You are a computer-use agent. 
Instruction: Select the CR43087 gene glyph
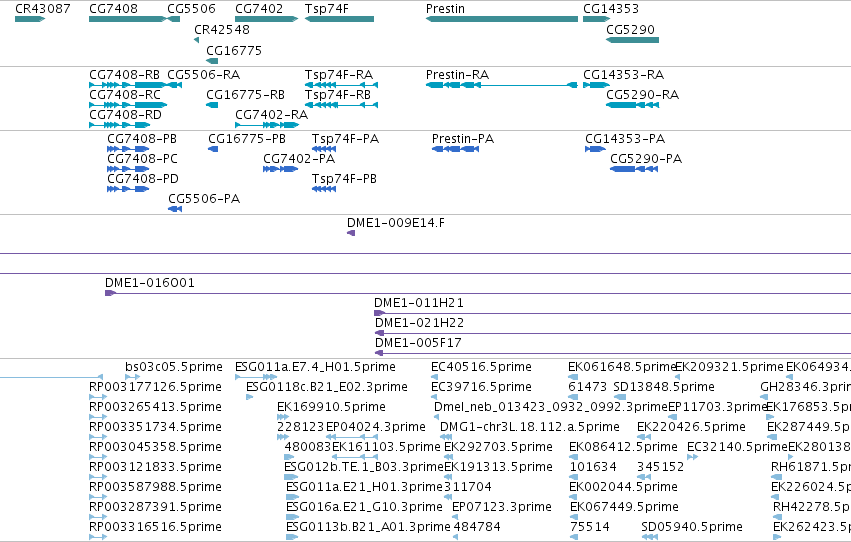[x=30, y=19]
